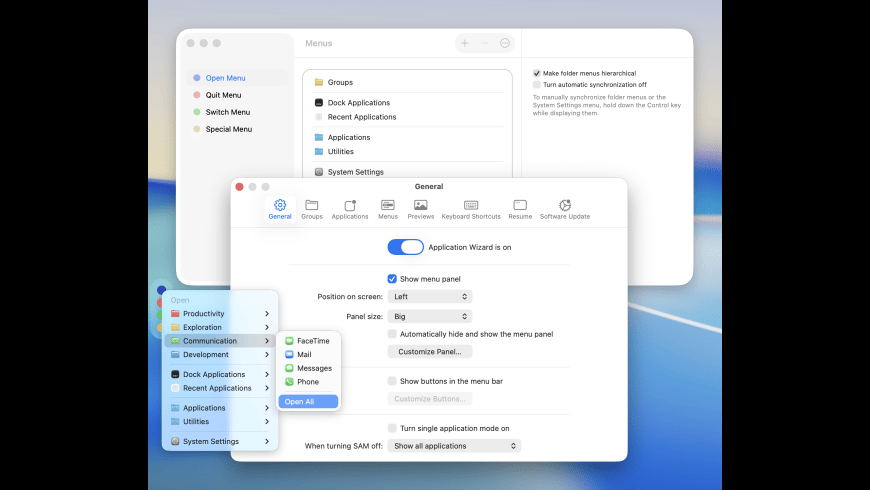Enable automatically hide and show menu panel
The width and height of the screenshot is (870, 490).
(x=392, y=334)
